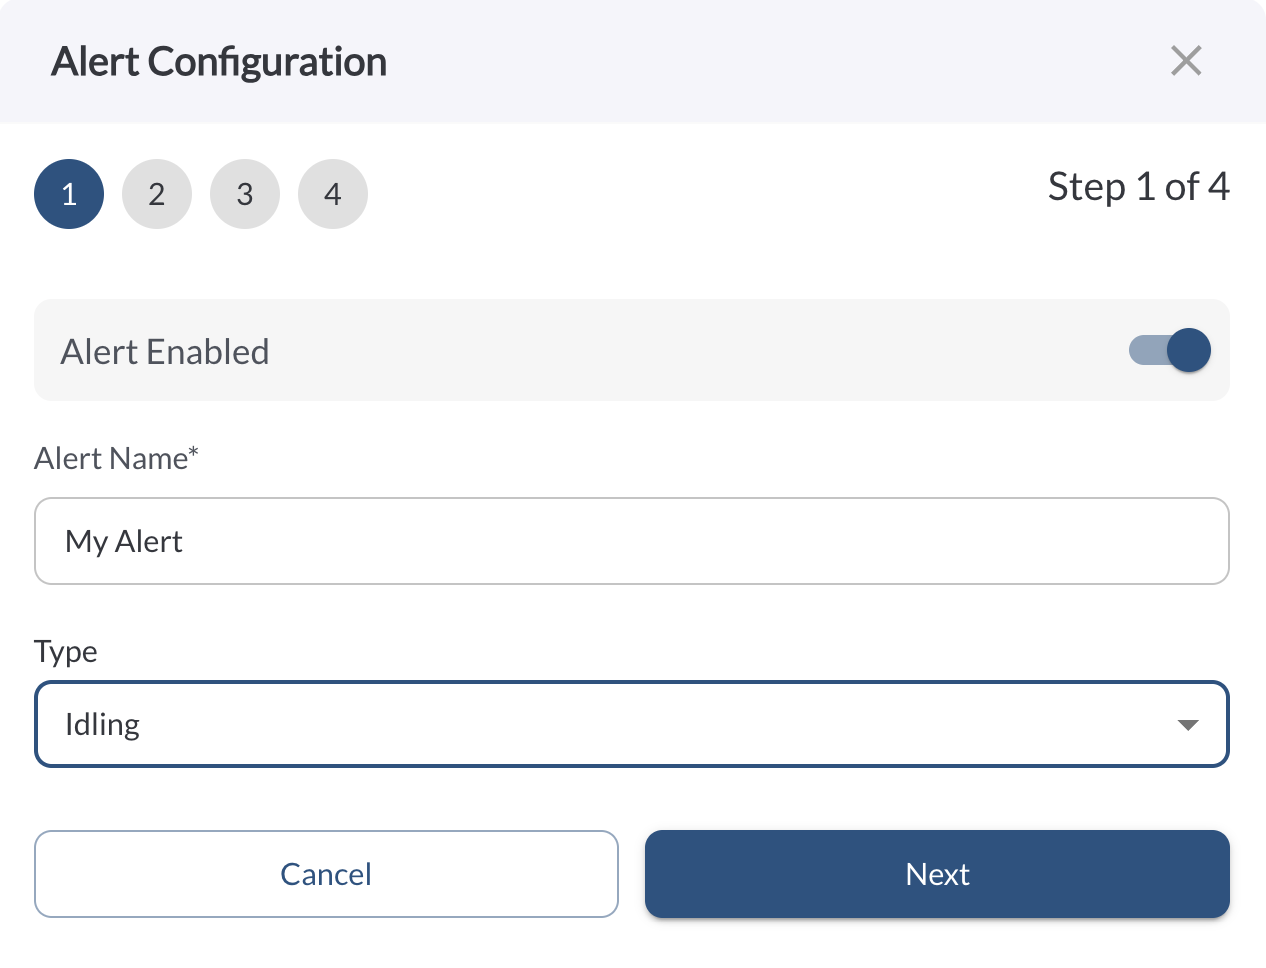Jump to step 2 in wizard
The height and width of the screenshot is (968, 1266).
click(157, 194)
